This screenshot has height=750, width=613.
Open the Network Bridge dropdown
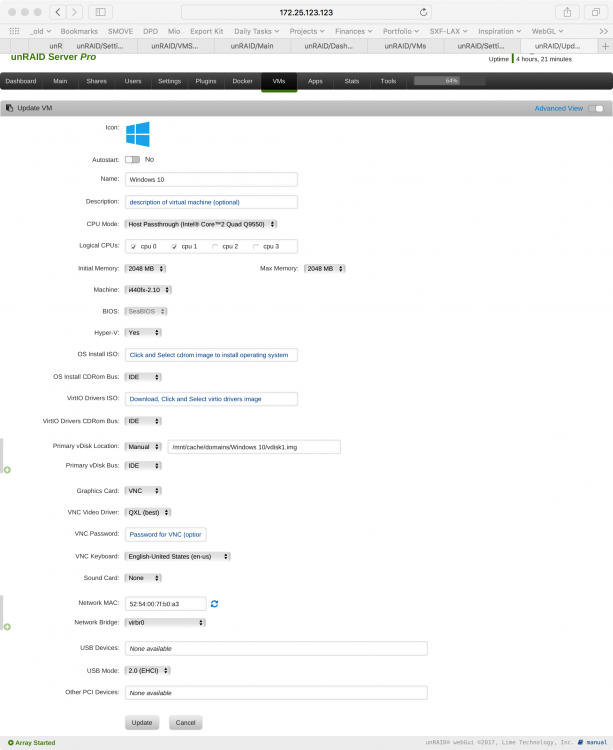click(x=165, y=623)
